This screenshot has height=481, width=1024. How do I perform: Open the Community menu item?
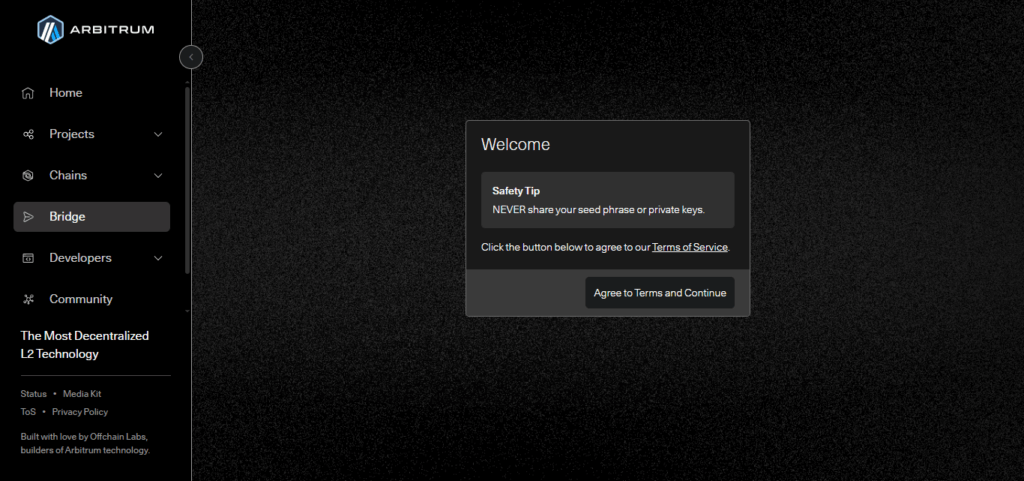click(80, 299)
